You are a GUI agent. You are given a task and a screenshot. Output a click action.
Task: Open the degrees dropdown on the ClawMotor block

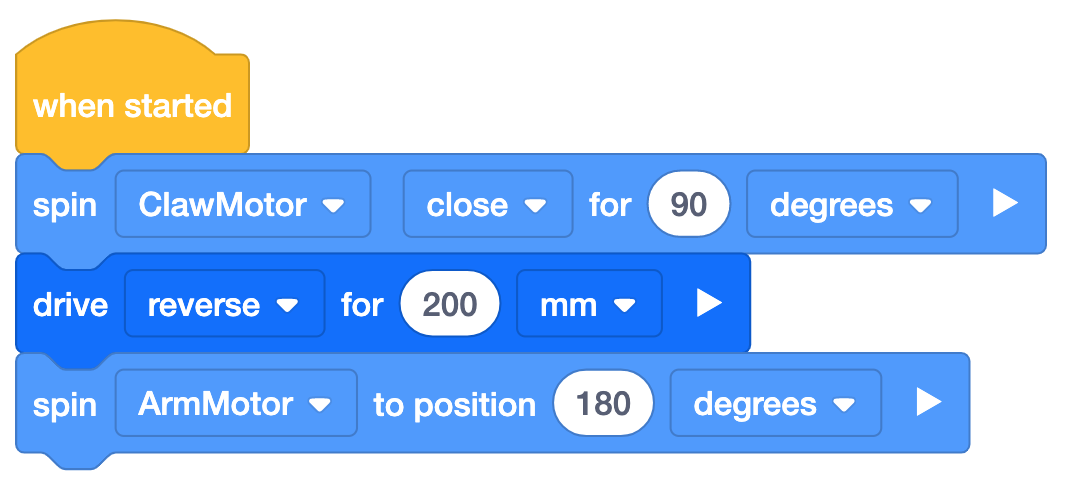tap(851, 205)
